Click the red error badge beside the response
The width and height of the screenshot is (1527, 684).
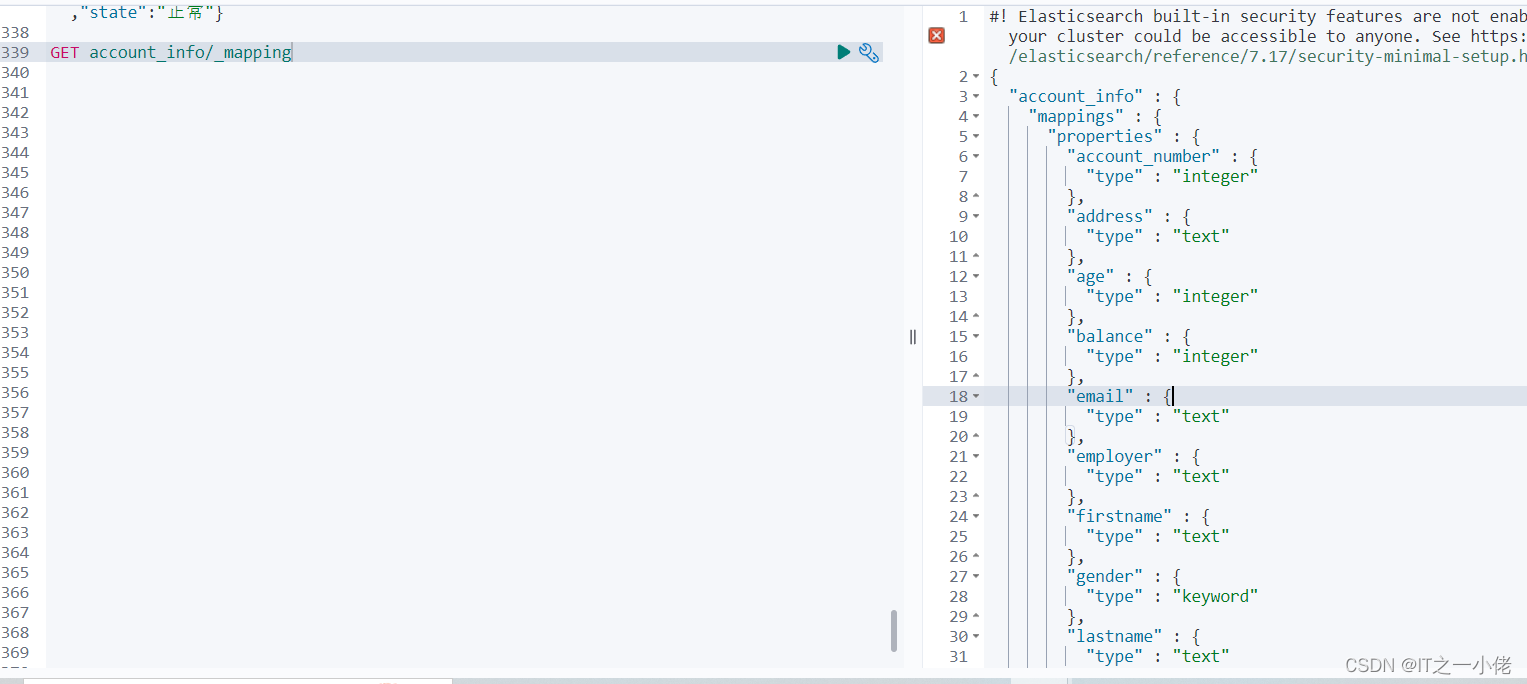(936, 35)
